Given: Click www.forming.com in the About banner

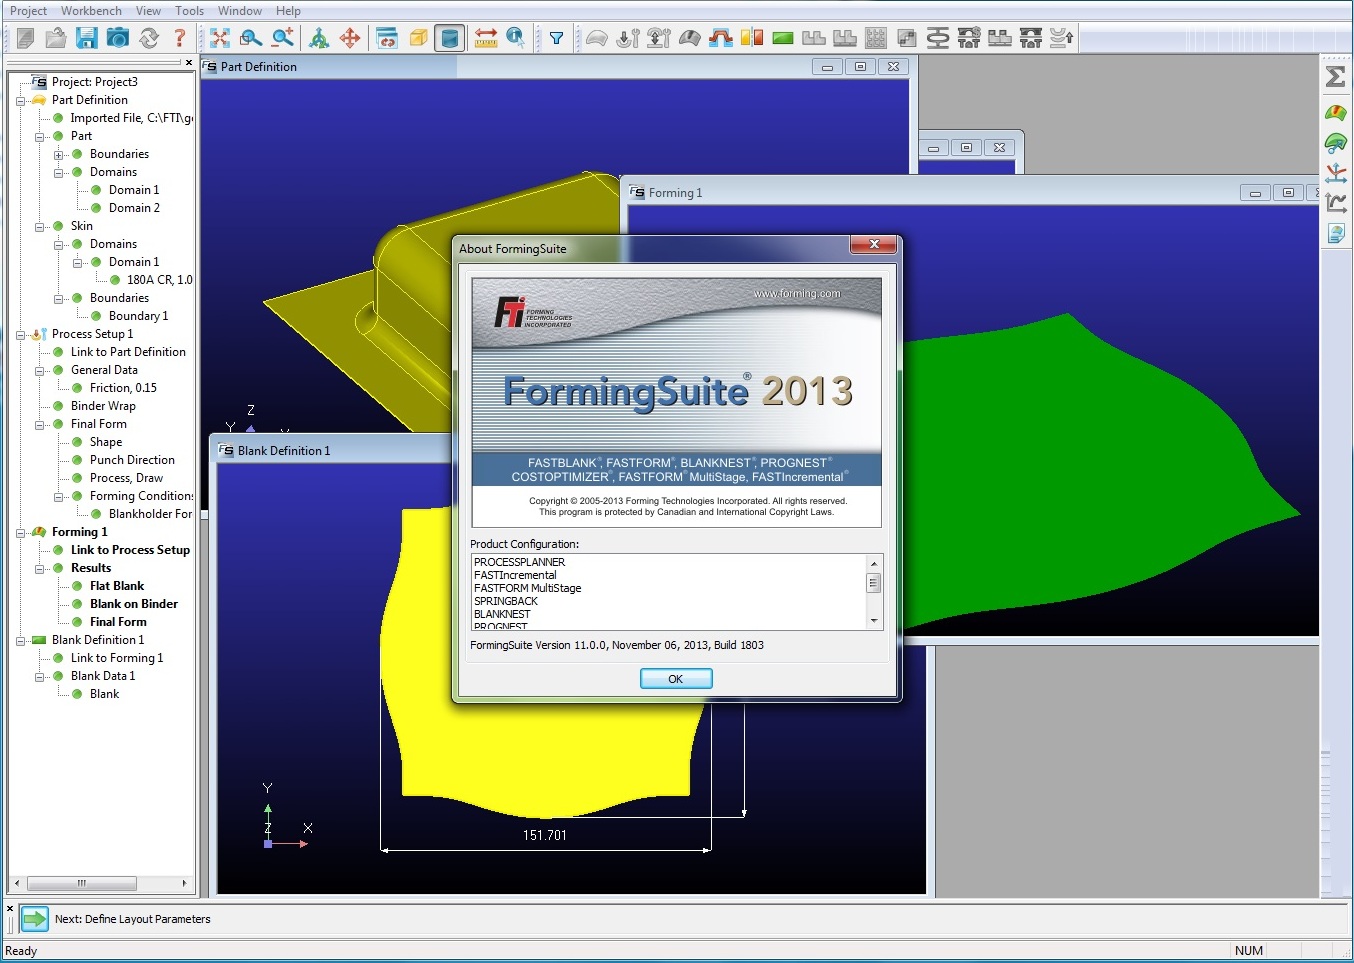Looking at the screenshot, I should pos(797,293).
